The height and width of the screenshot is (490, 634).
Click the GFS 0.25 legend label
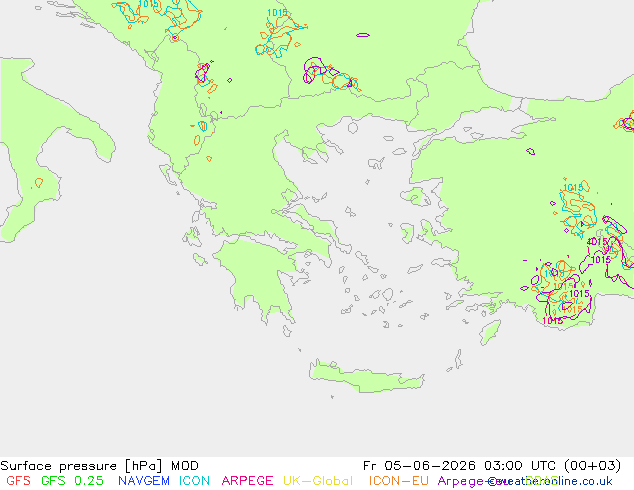point(72,481)
